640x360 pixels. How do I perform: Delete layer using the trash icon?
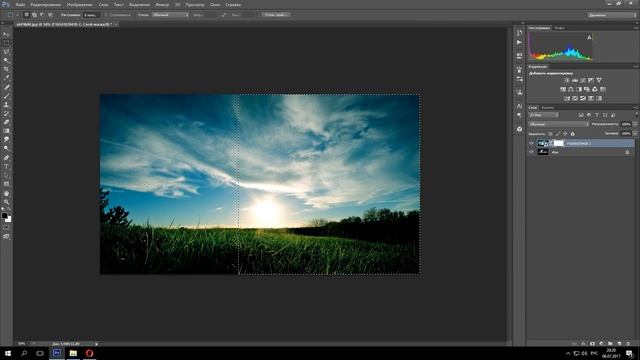coord(628,344)
